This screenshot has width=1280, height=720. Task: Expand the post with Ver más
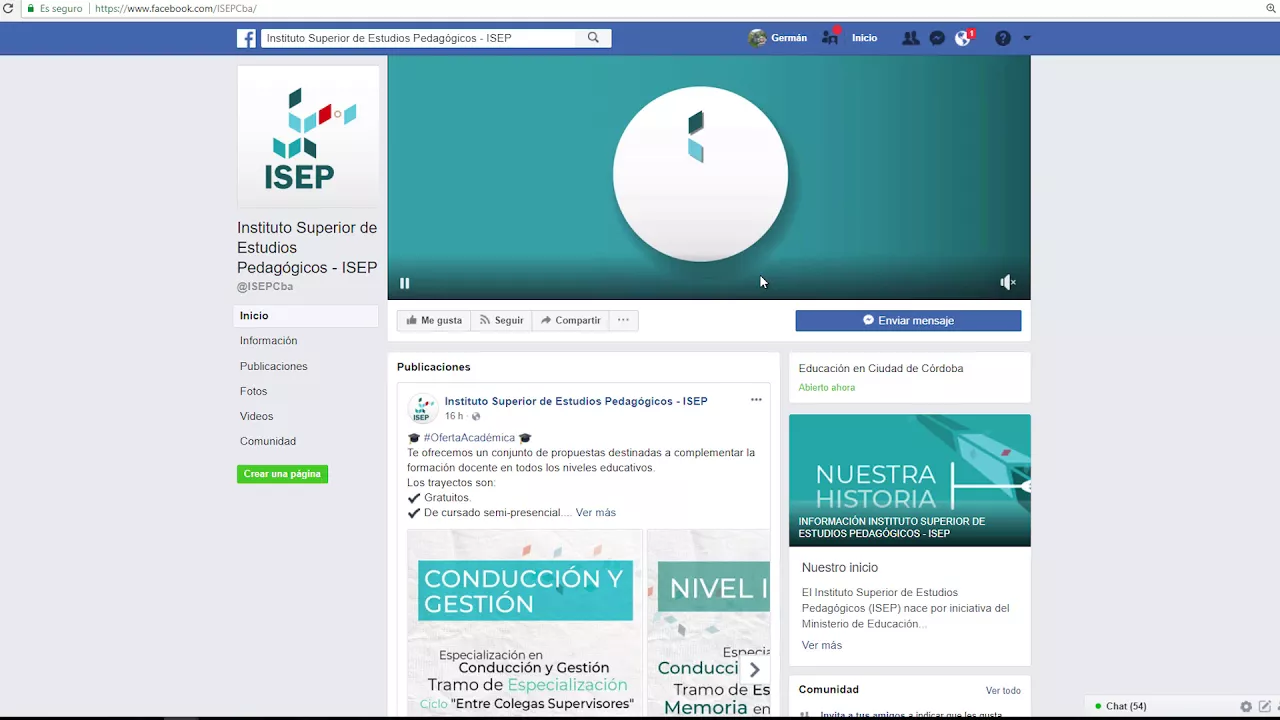tap(596, 512)
